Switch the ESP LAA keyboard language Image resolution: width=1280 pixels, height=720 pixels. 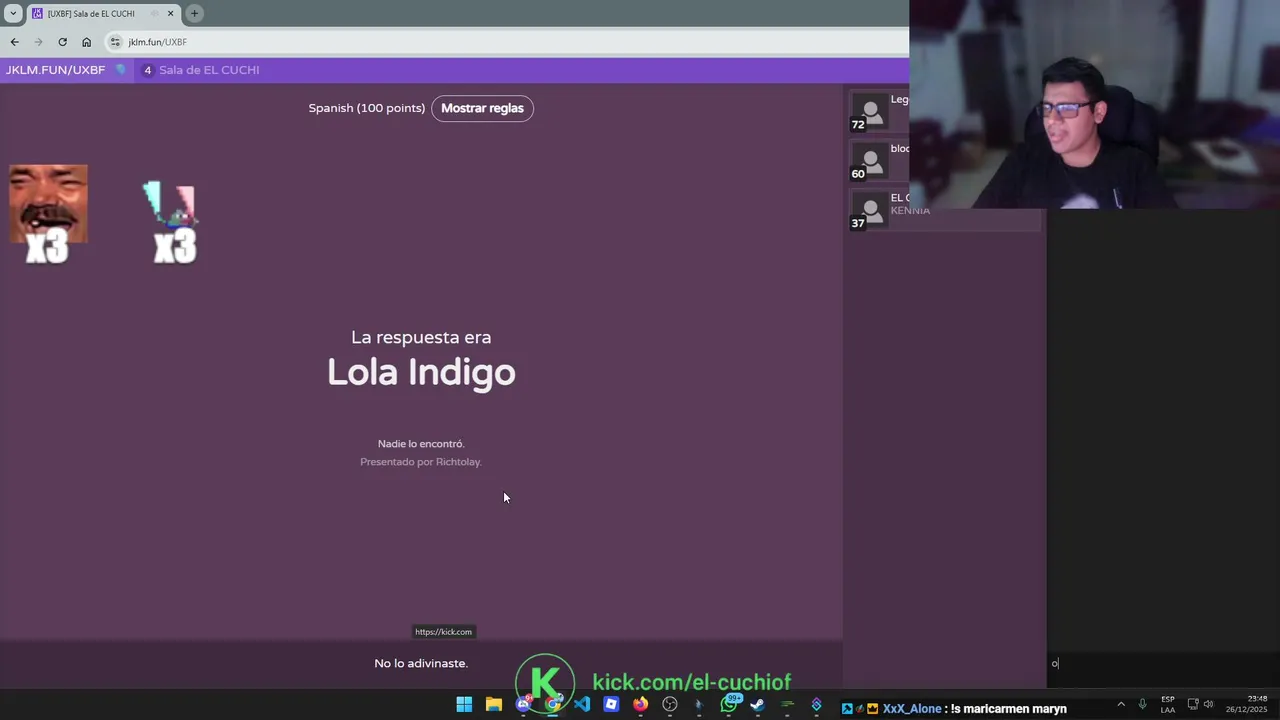click(1168, 704)
